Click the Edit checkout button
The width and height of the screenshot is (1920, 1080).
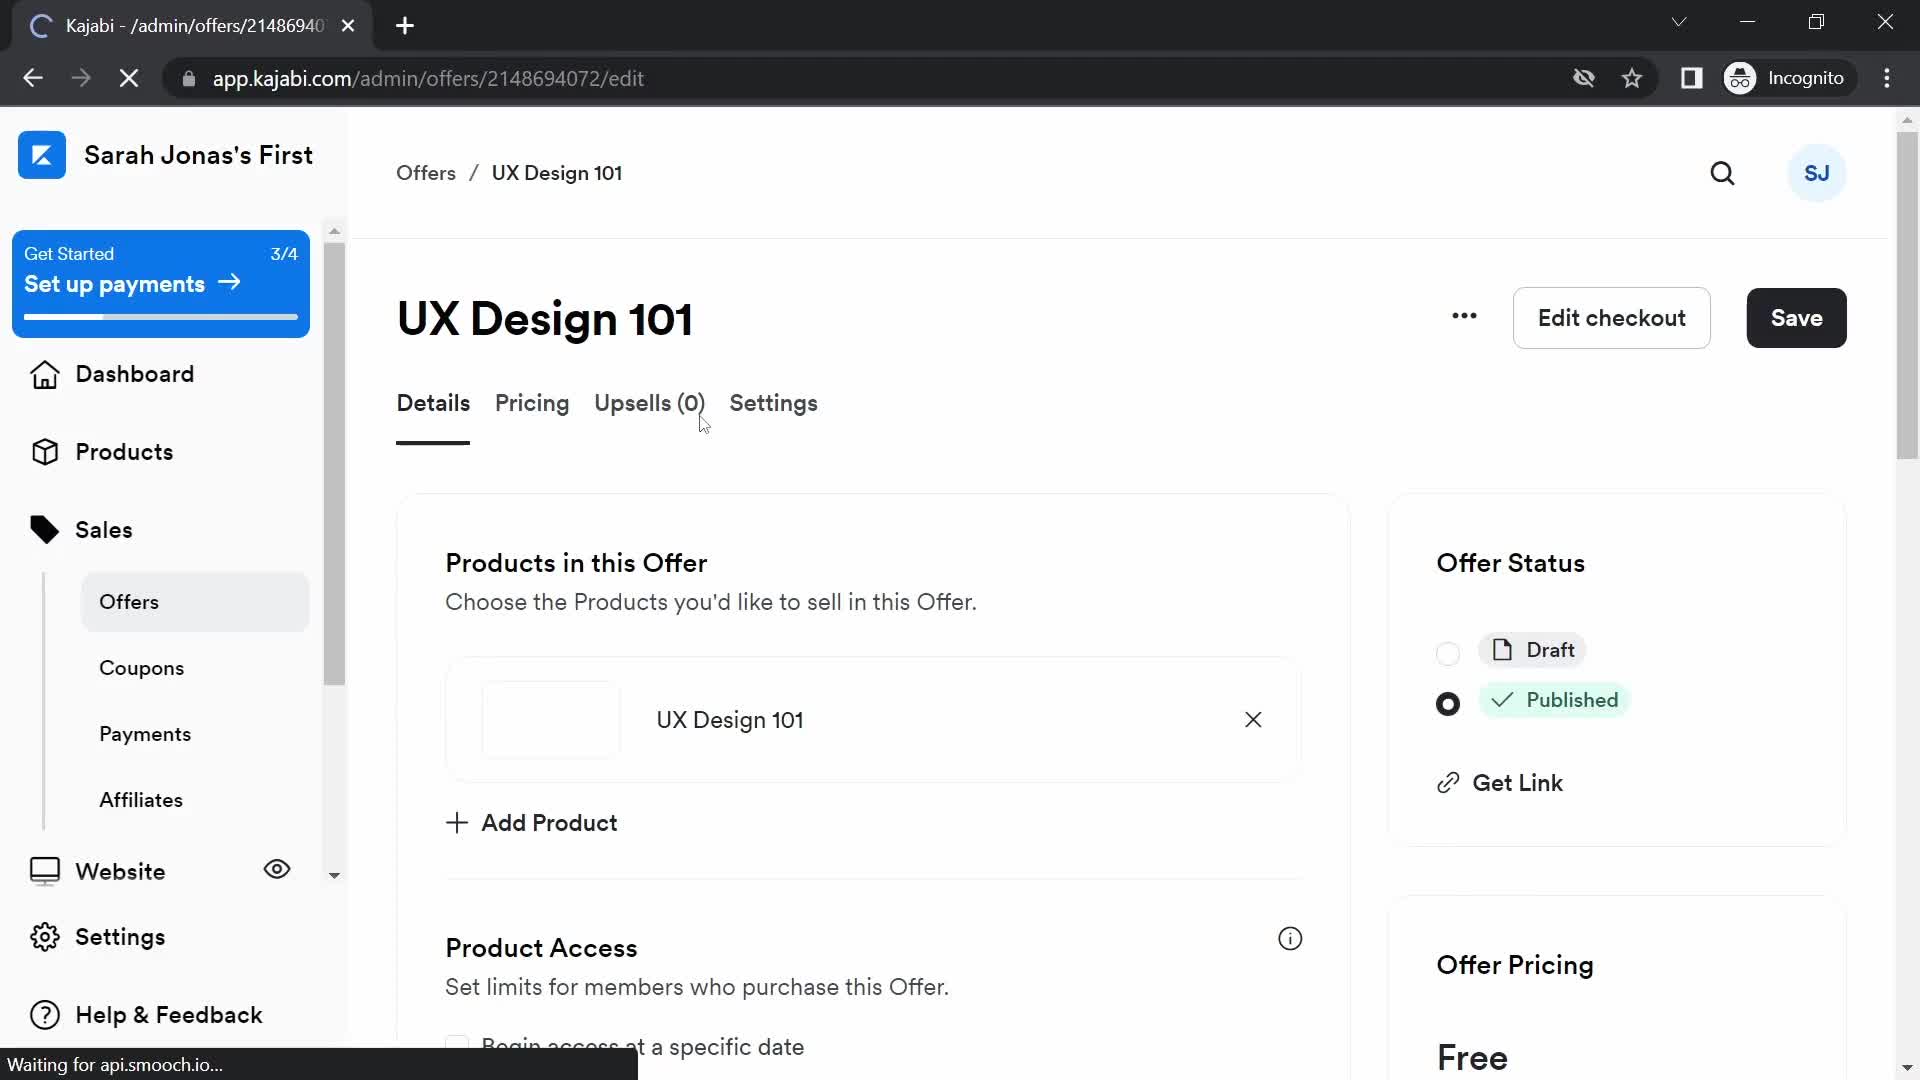[1611, 318]
